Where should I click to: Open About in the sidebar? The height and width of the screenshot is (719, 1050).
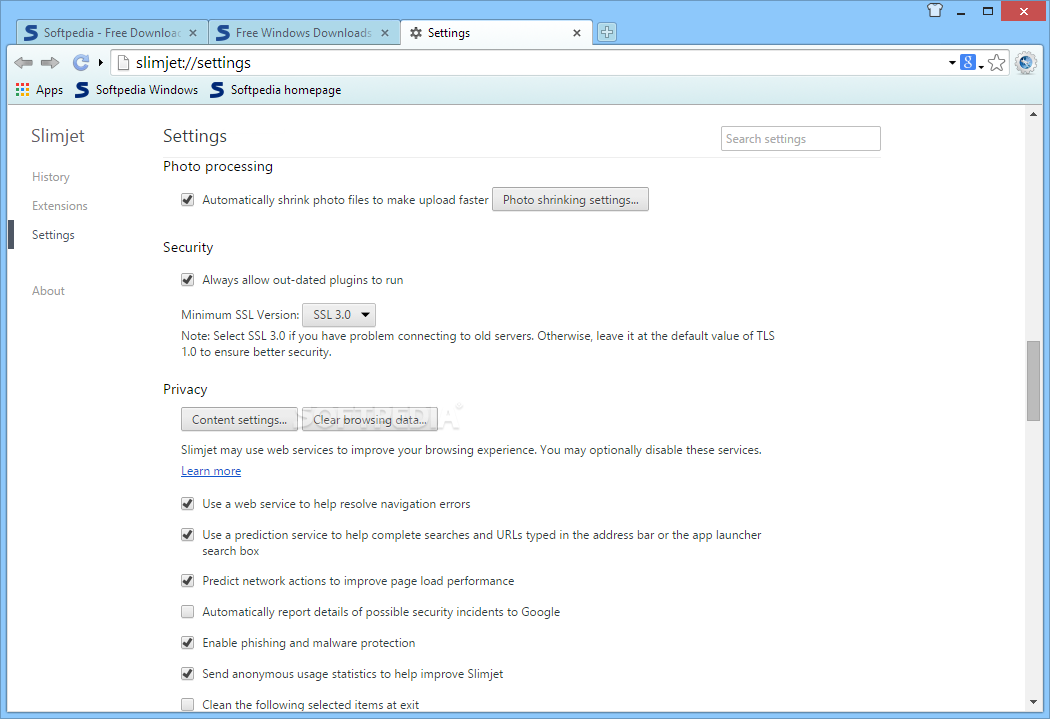48,291
